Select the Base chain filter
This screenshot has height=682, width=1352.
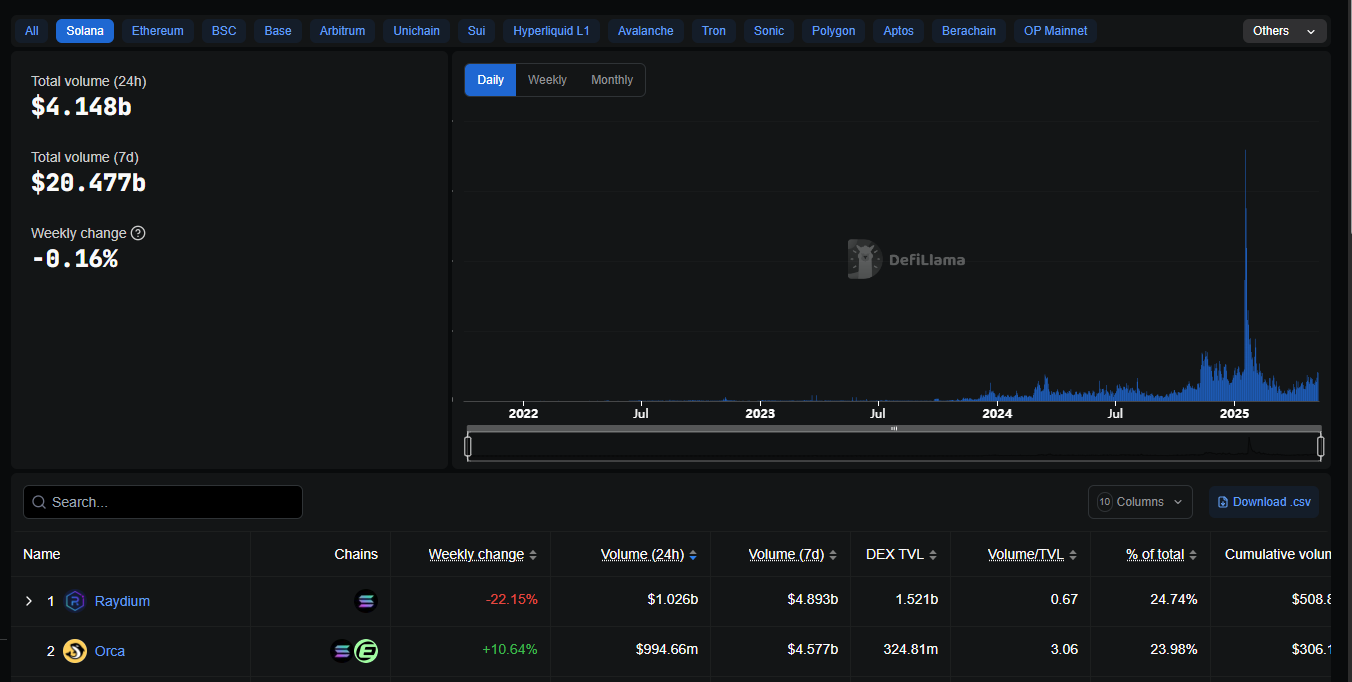[x=278, y=31]
